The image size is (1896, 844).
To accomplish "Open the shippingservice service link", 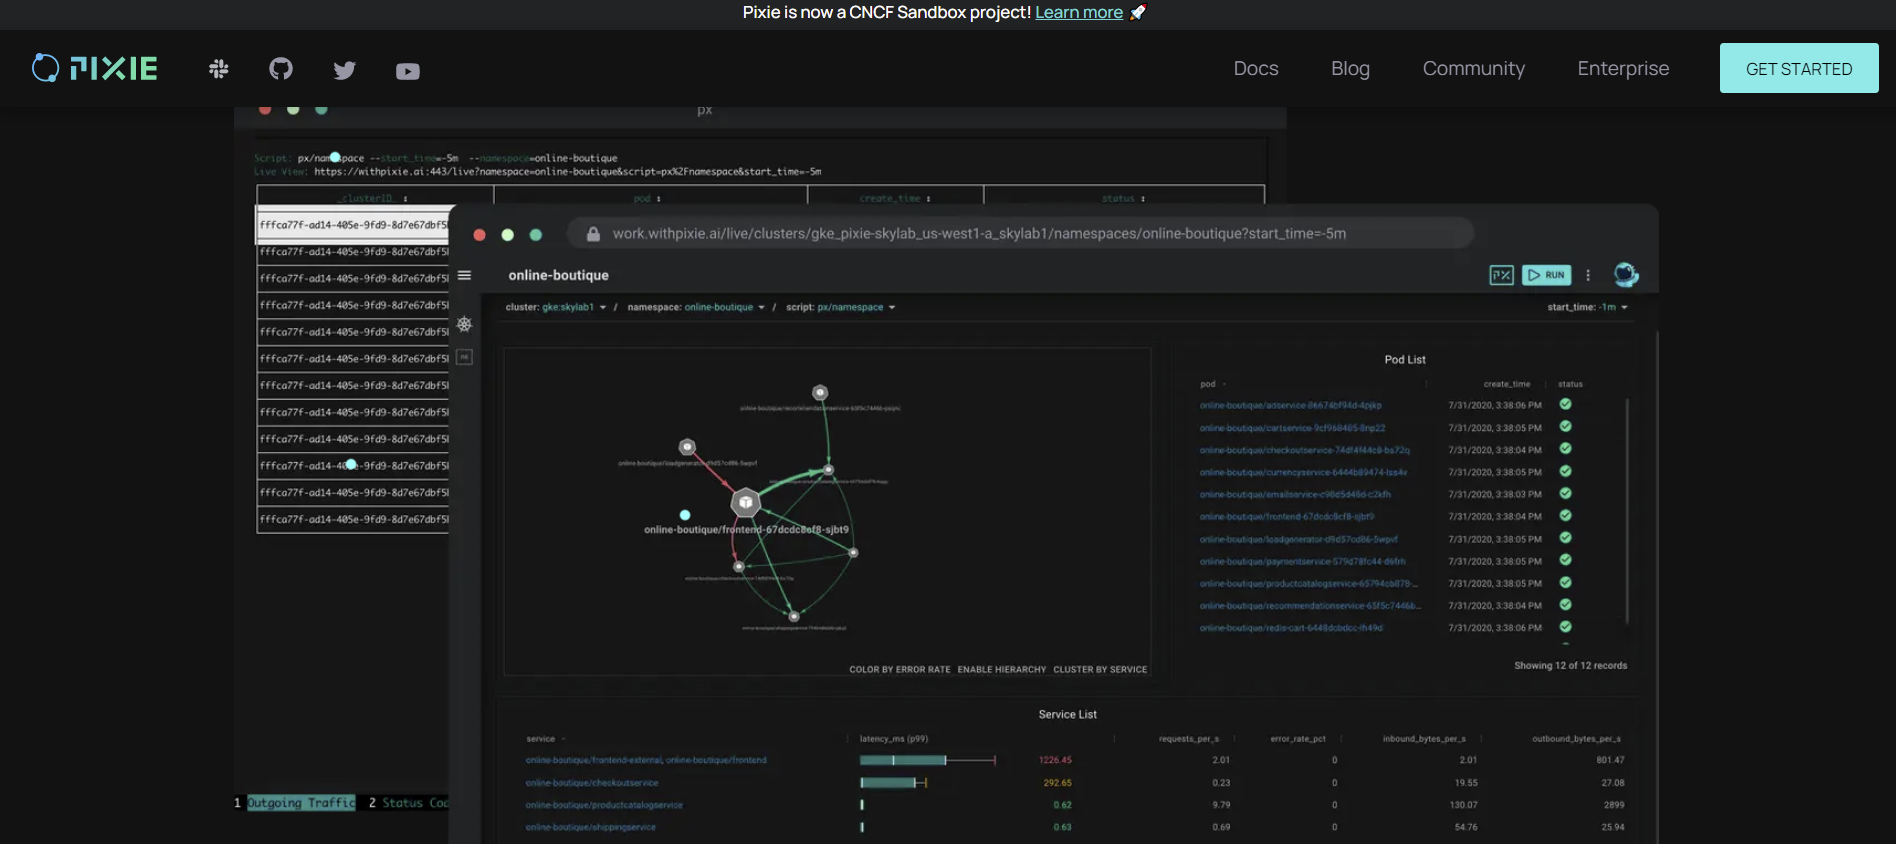I will [590, 827].
